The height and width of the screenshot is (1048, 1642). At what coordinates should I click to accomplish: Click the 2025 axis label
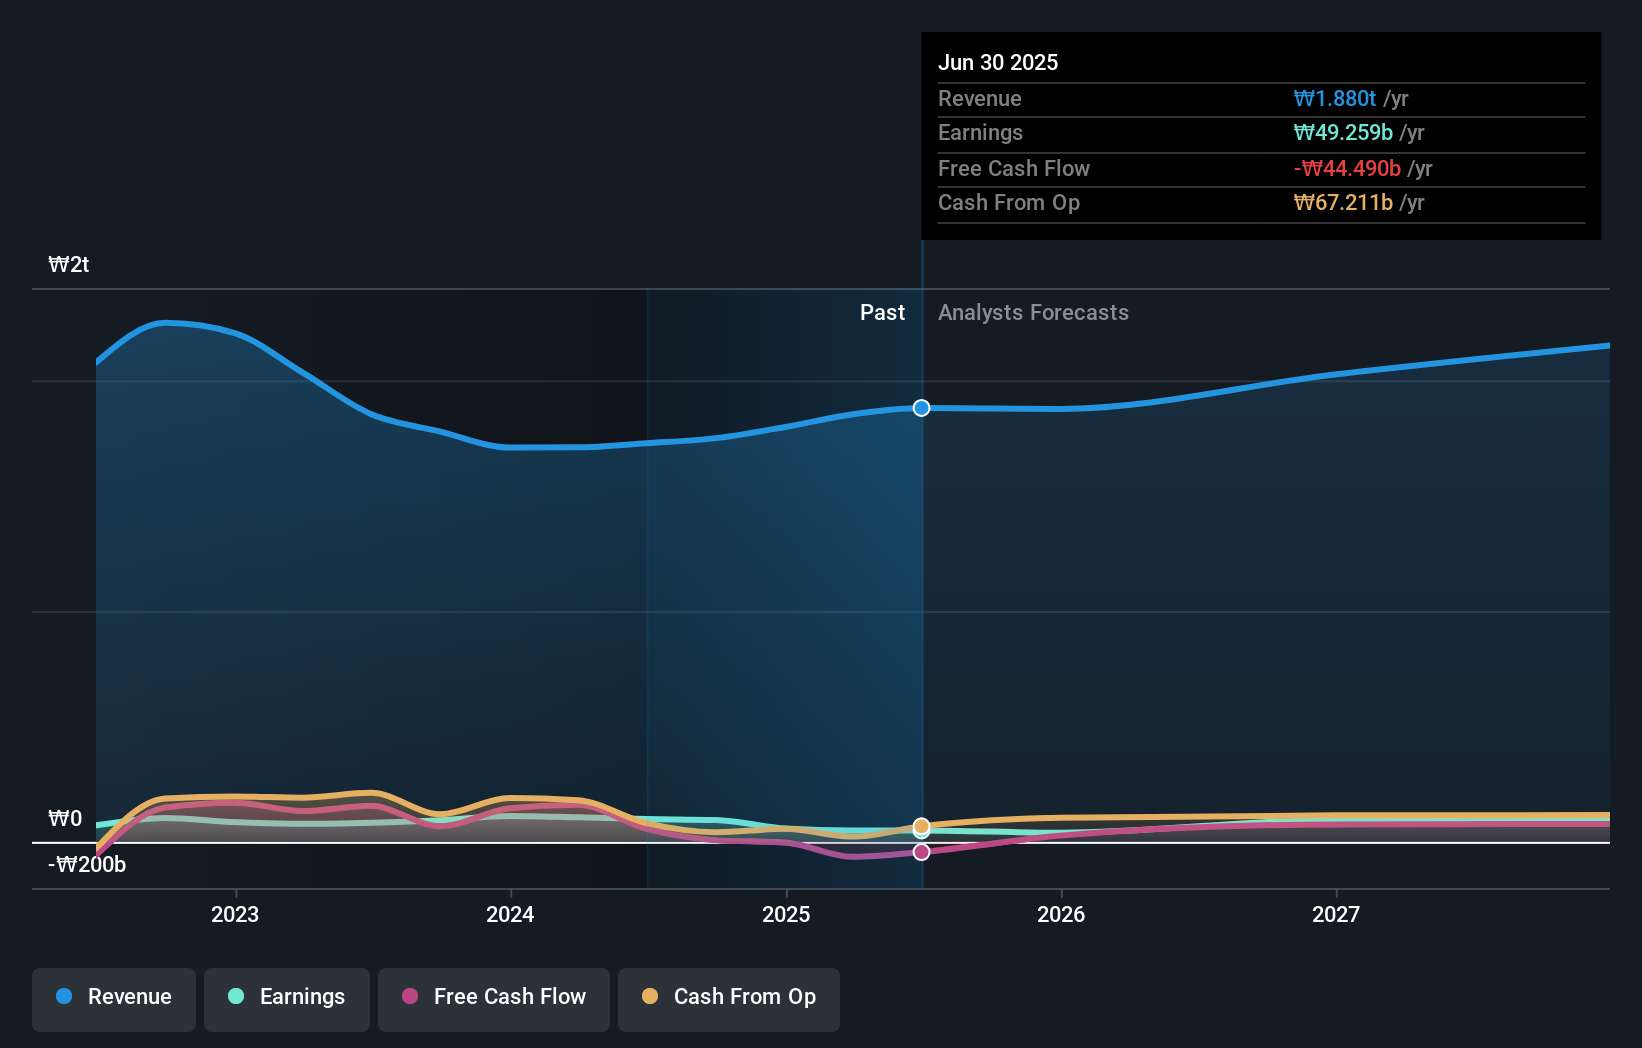[x=786, y=914]
